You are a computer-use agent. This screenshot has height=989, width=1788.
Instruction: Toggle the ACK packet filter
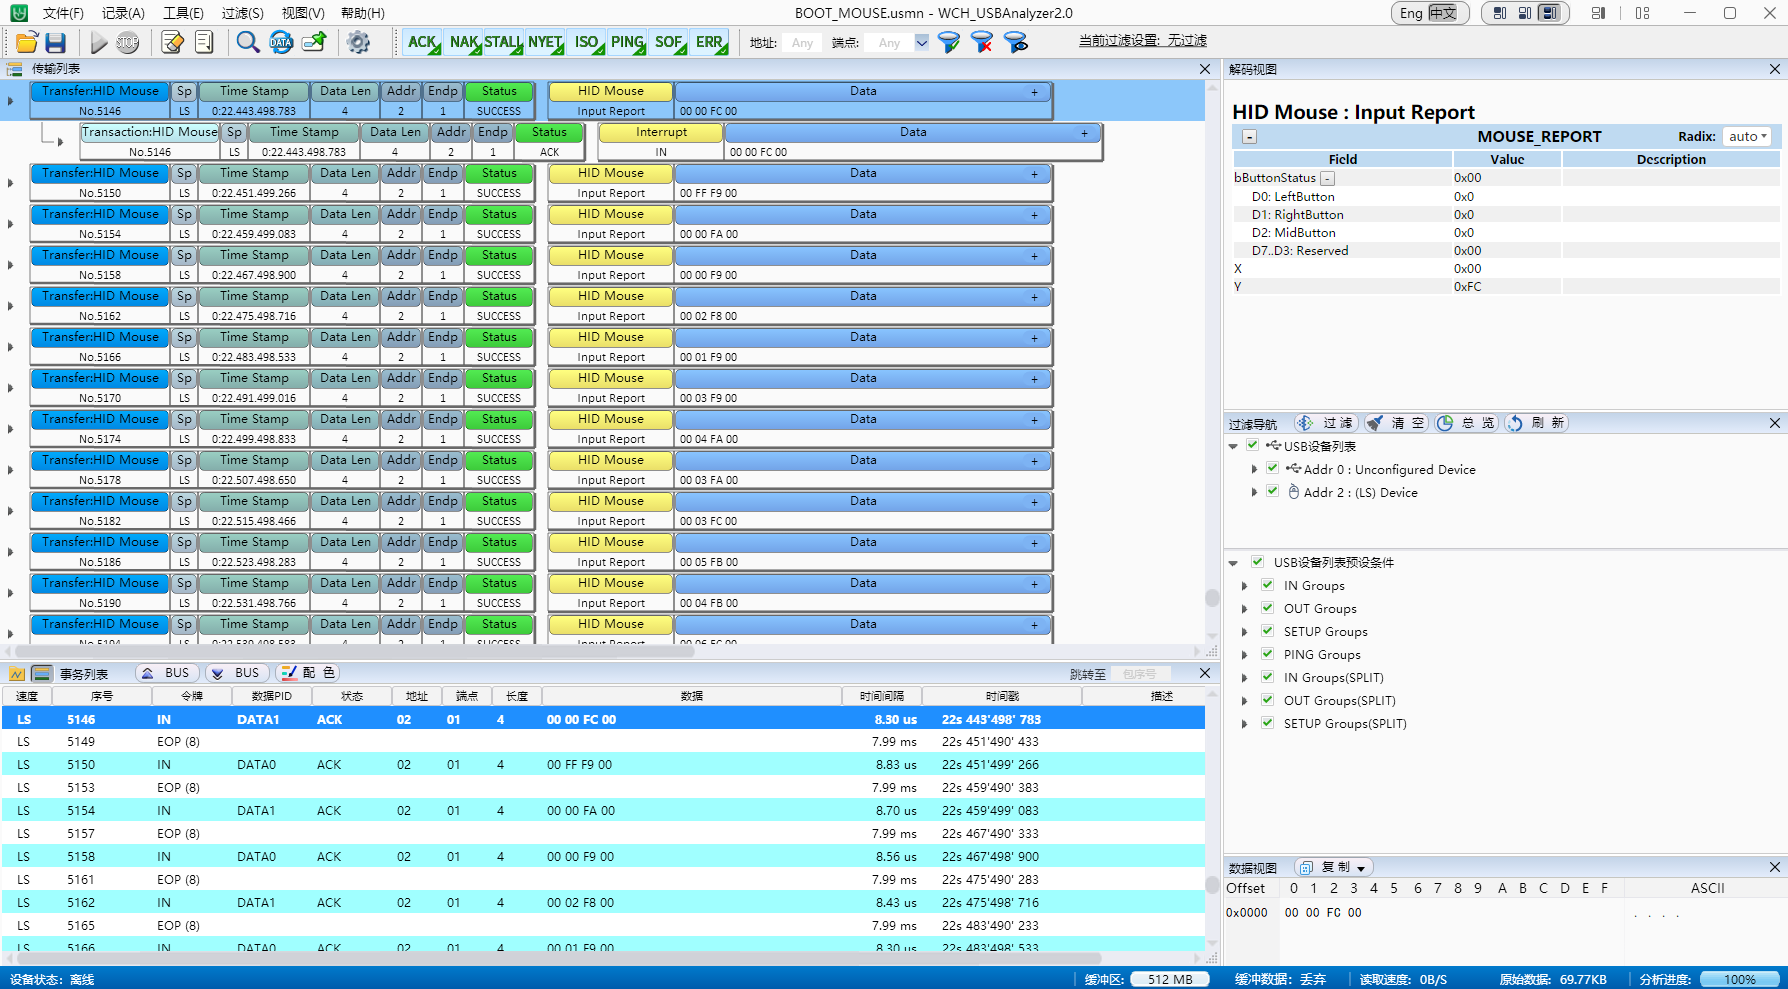(x=422, y=42)
